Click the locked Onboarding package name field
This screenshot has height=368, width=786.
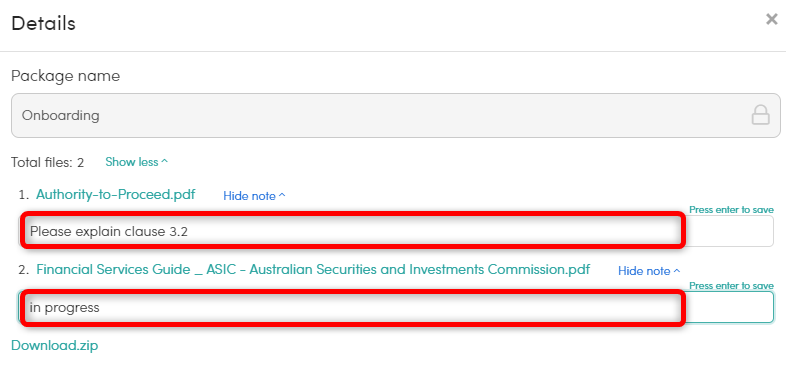click(x=396, y=115)
